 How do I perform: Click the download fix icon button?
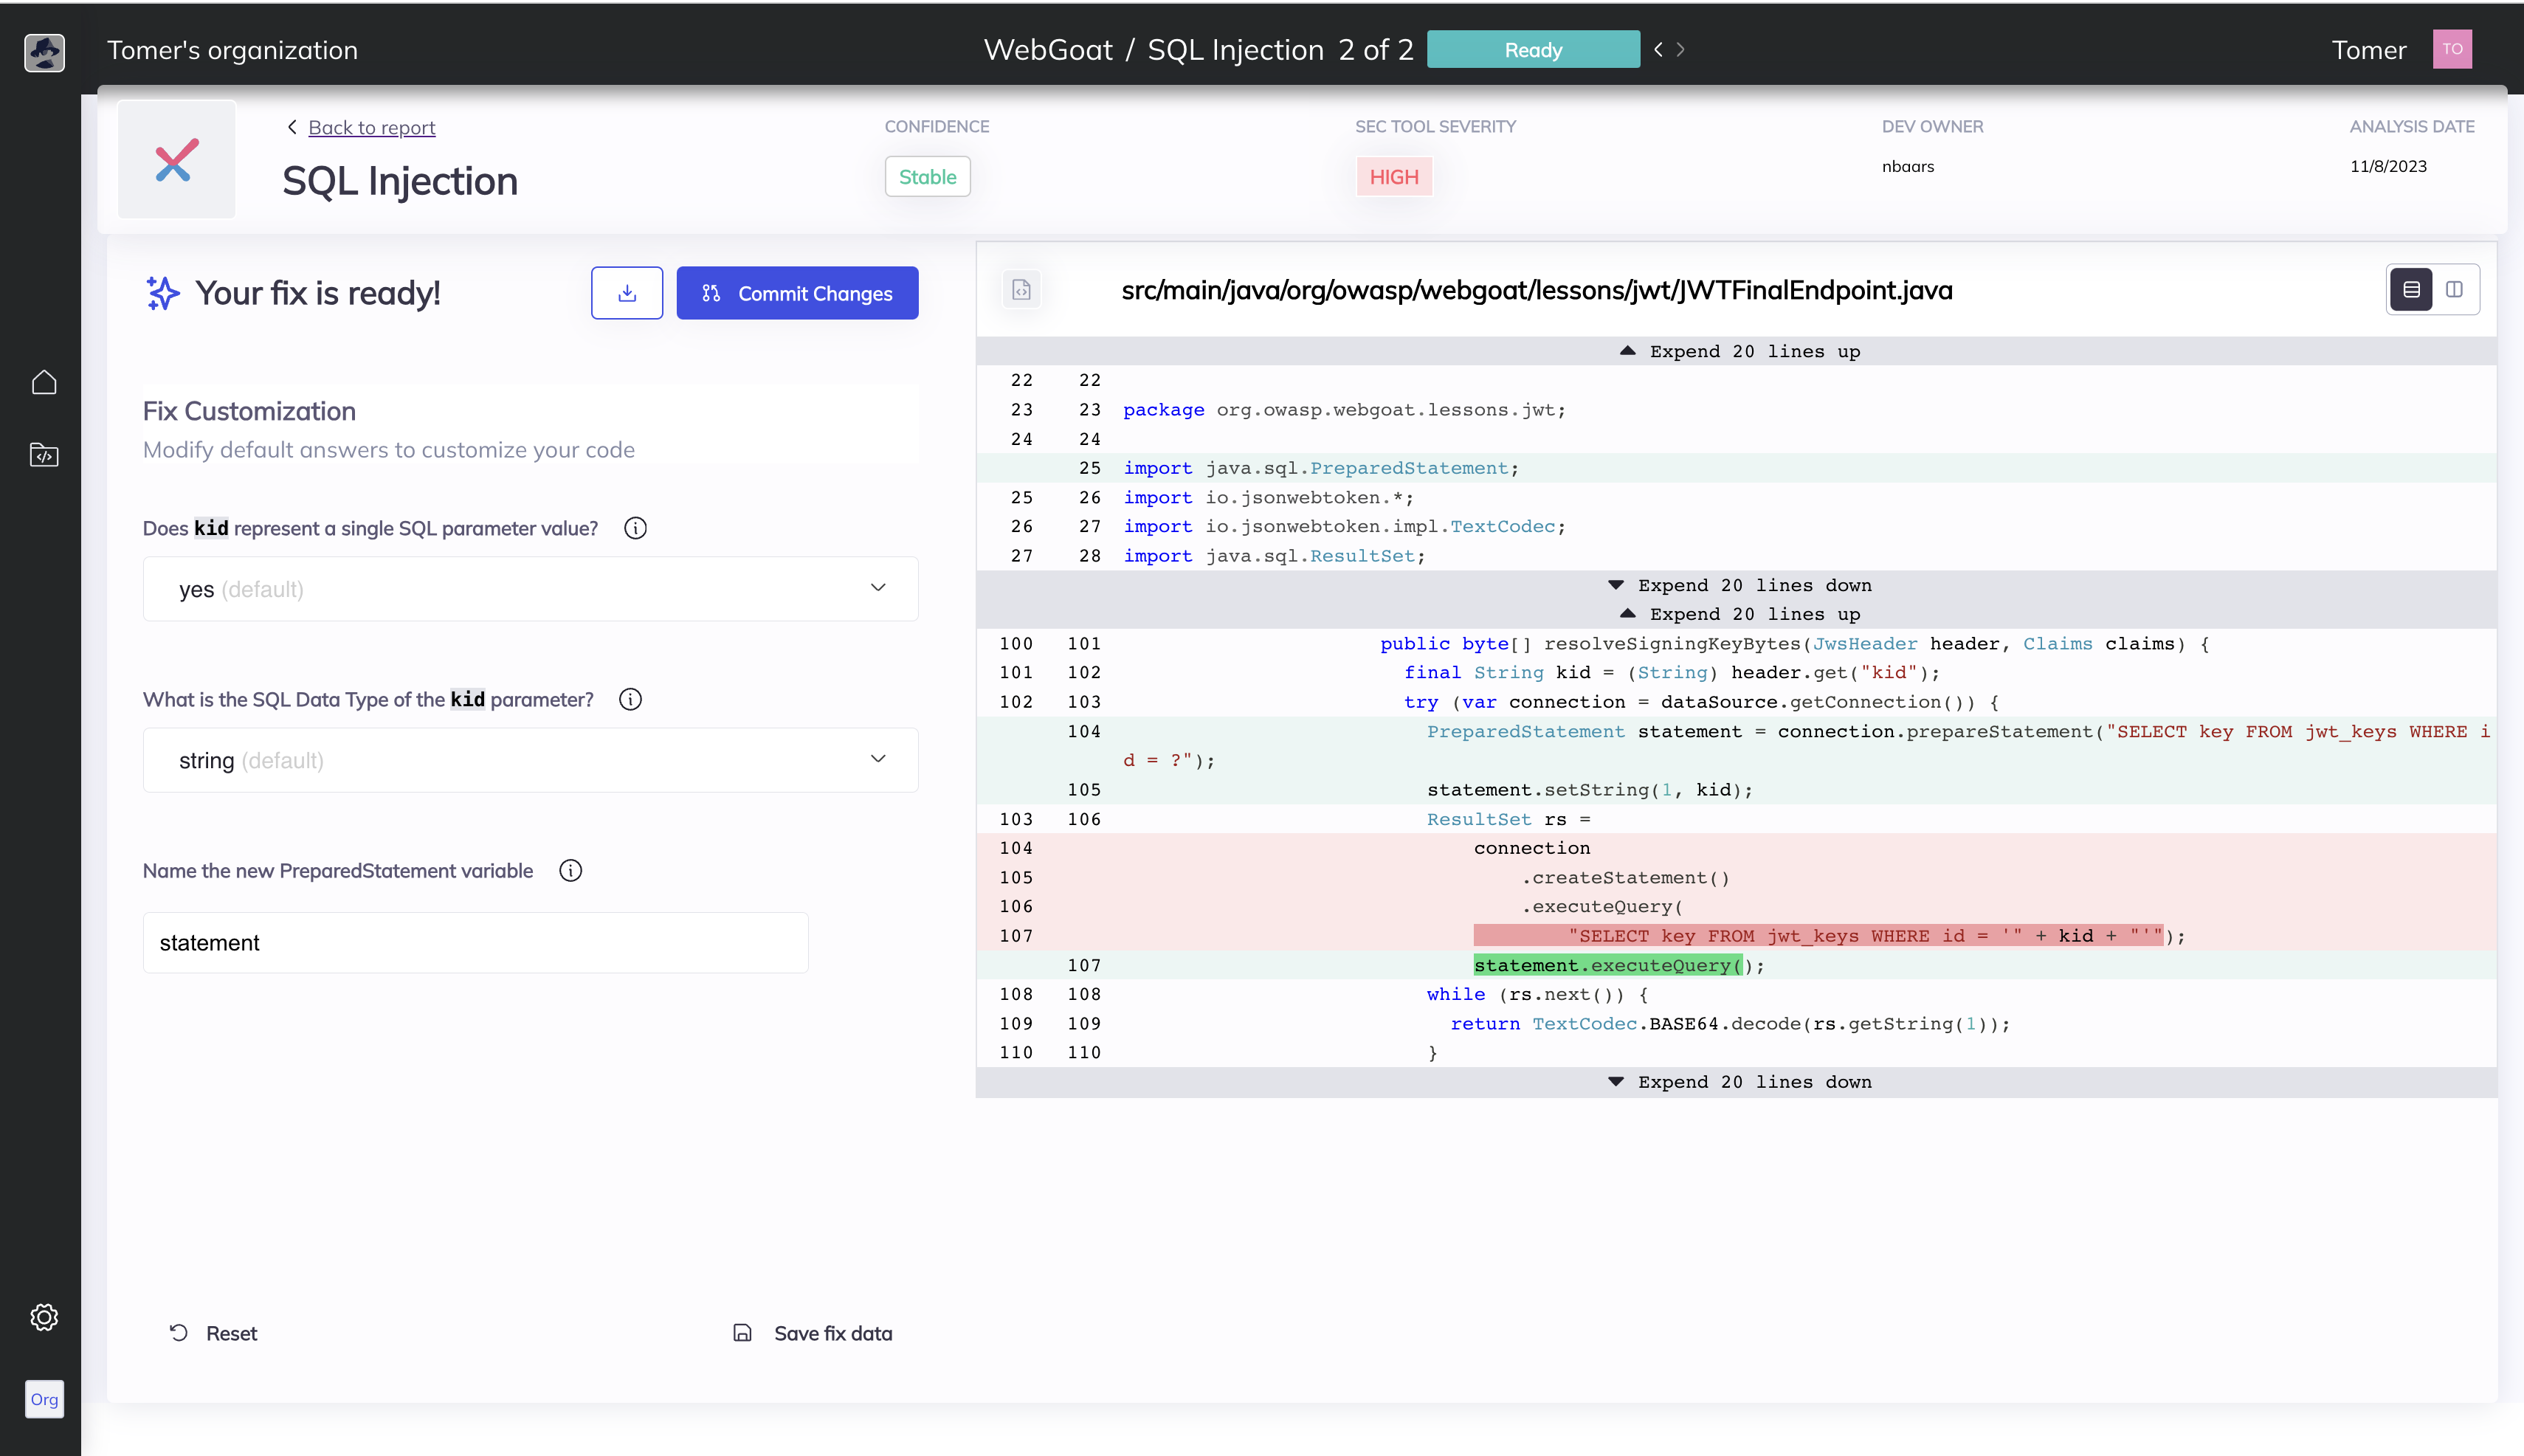(x=626, y=293)
